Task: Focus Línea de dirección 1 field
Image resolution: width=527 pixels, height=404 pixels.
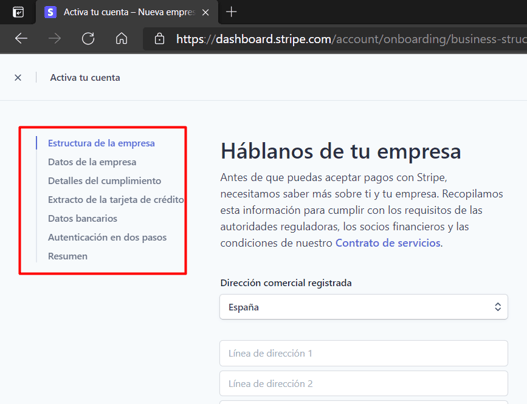Action: (364, 353)
